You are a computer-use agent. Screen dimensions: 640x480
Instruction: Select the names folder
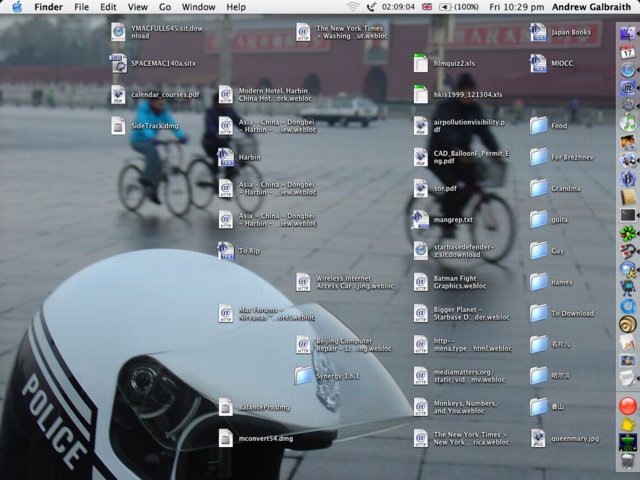[538, 282]
